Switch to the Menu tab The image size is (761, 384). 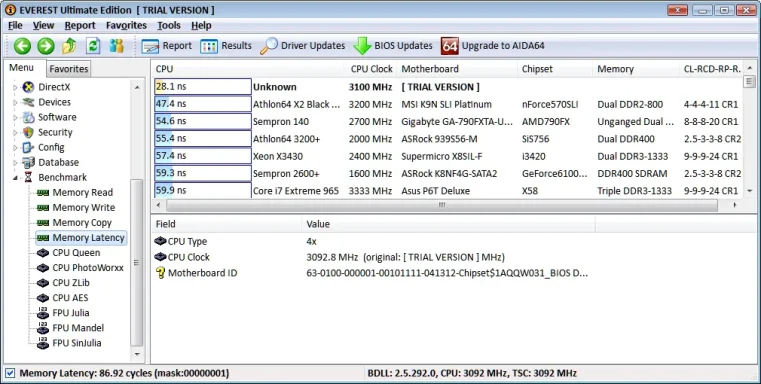[22, 68]
